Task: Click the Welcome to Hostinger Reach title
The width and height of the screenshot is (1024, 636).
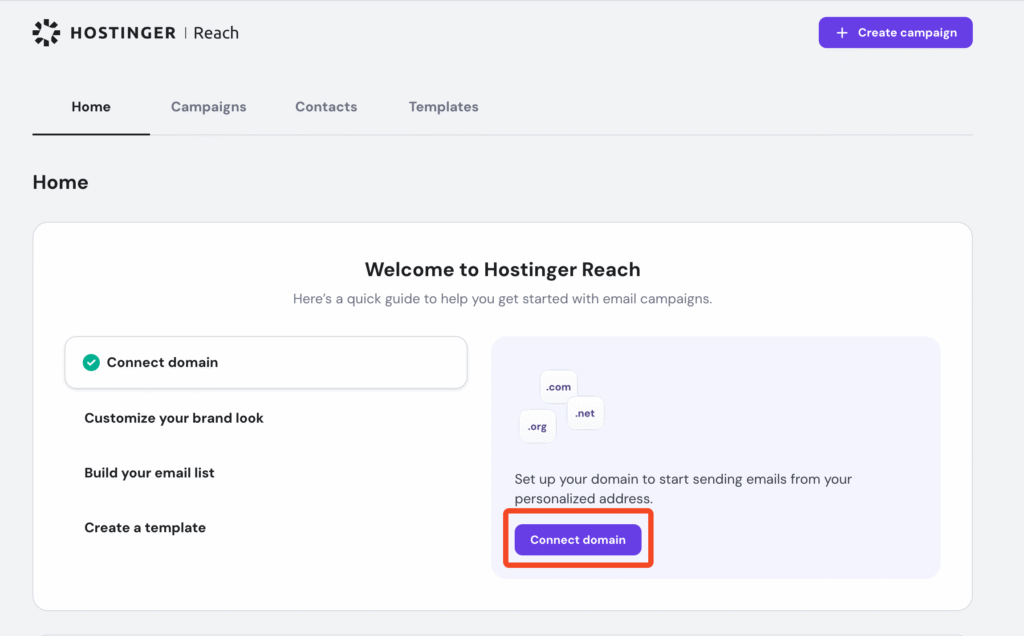Action: pyautogui.click(x=503, y=269)
